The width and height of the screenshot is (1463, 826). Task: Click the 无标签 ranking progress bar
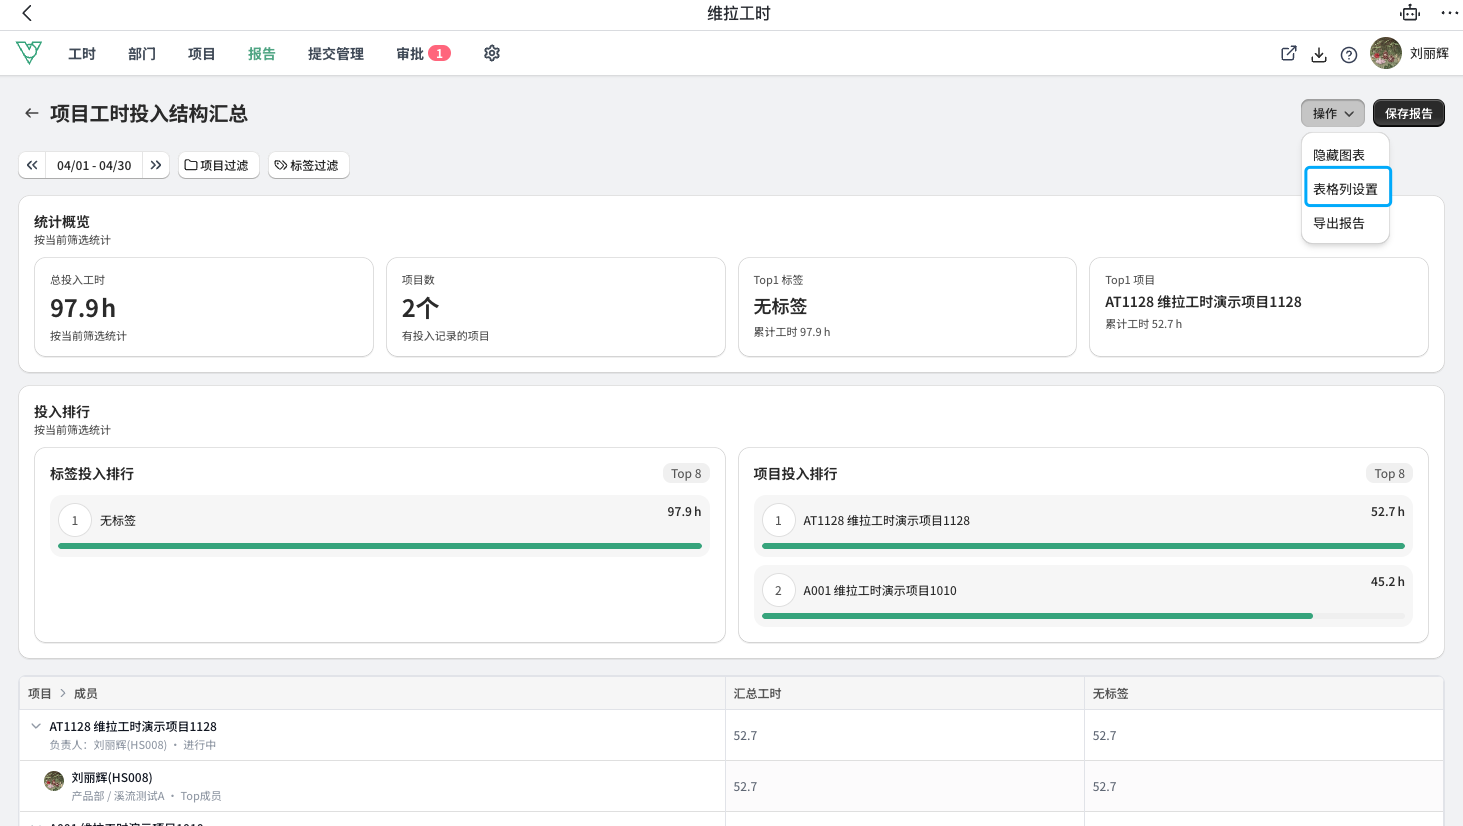(380, 546)
